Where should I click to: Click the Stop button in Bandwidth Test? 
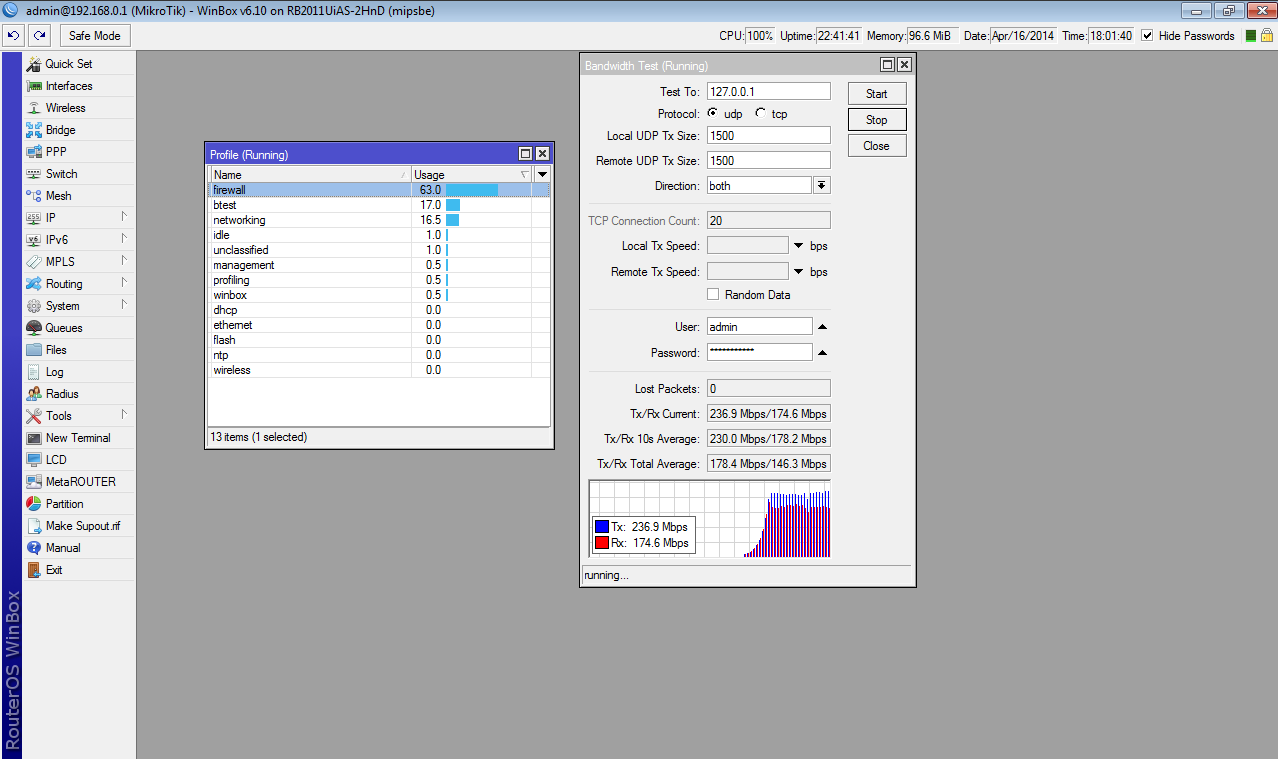click(877, 120)
